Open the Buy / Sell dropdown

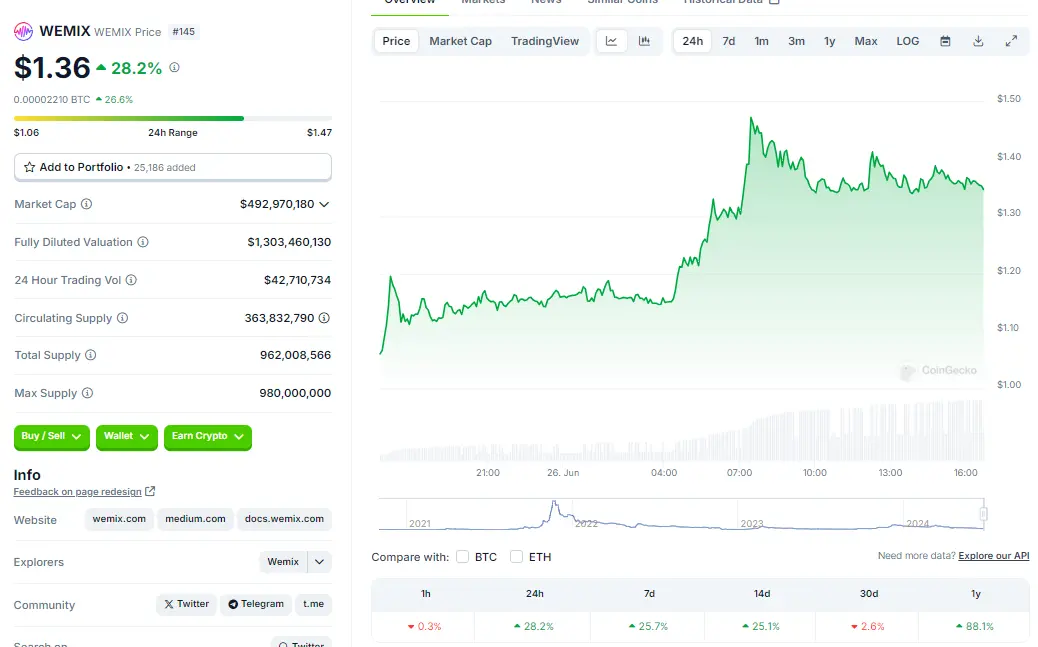(52, 437)
